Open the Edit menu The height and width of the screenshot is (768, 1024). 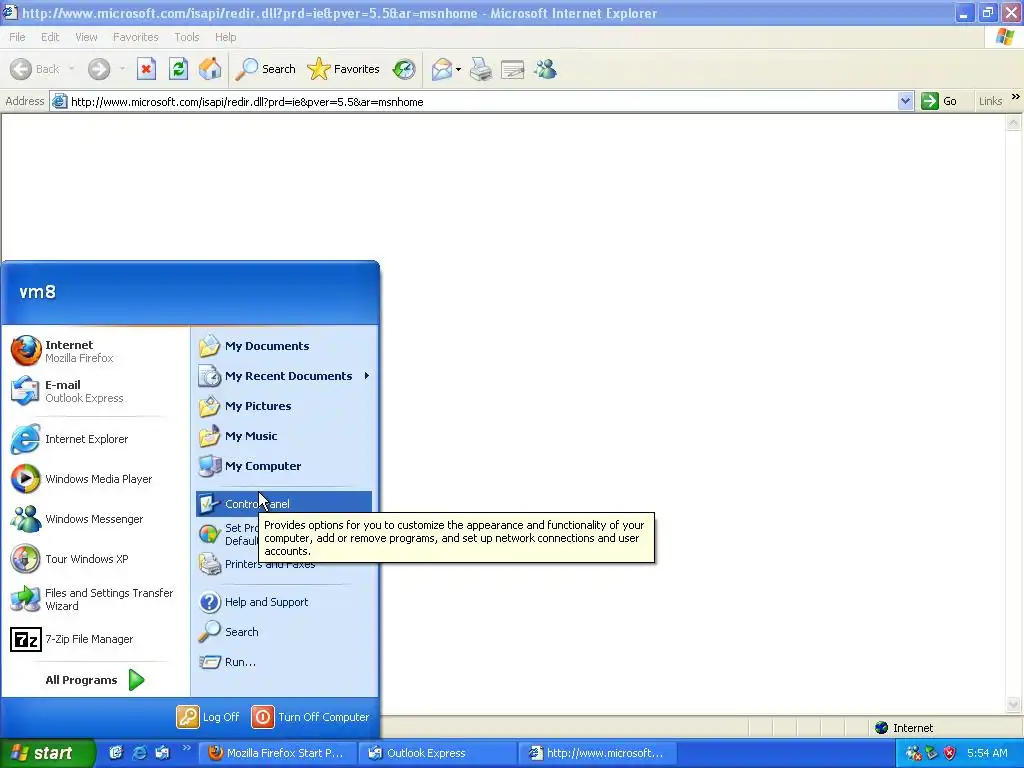click(x=50, y=37)
